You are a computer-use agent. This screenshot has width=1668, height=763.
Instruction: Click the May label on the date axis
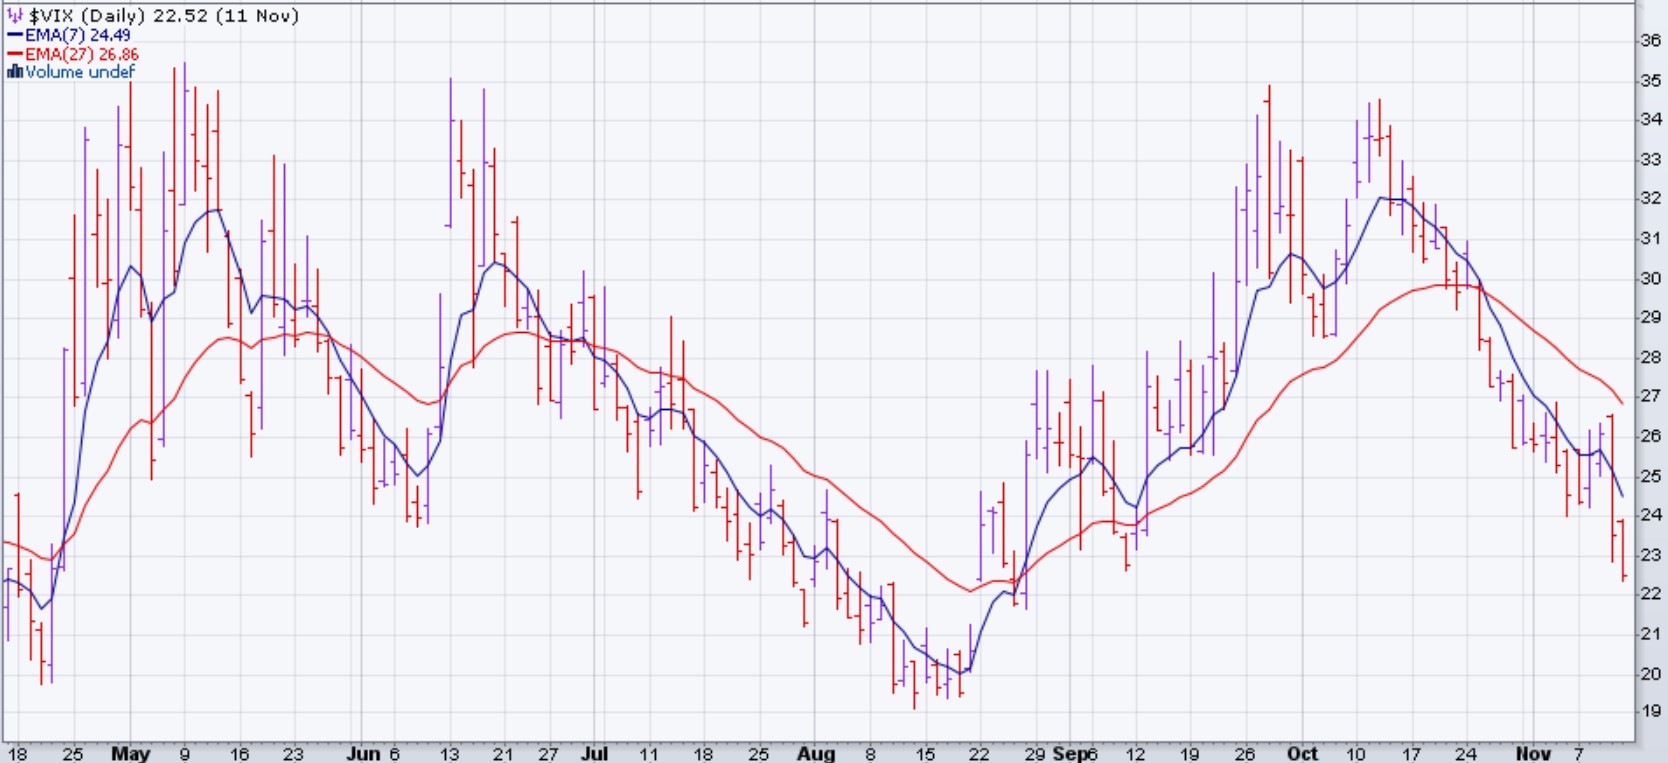tap(130, 753)
